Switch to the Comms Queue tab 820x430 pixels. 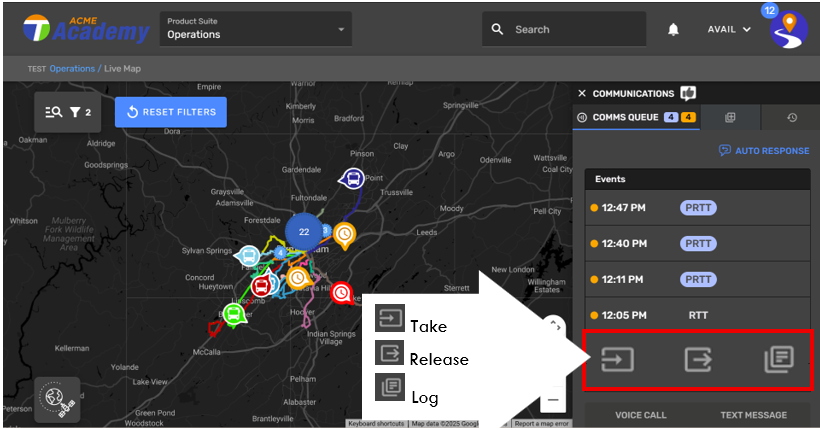tap(634, 117)
